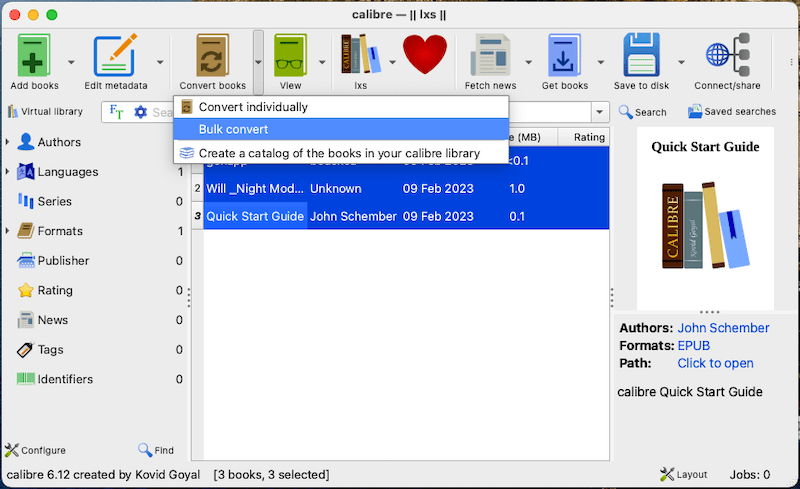Click the red heart donate icon
Viewport: 800px width, 489px height.
coord(424,54)
